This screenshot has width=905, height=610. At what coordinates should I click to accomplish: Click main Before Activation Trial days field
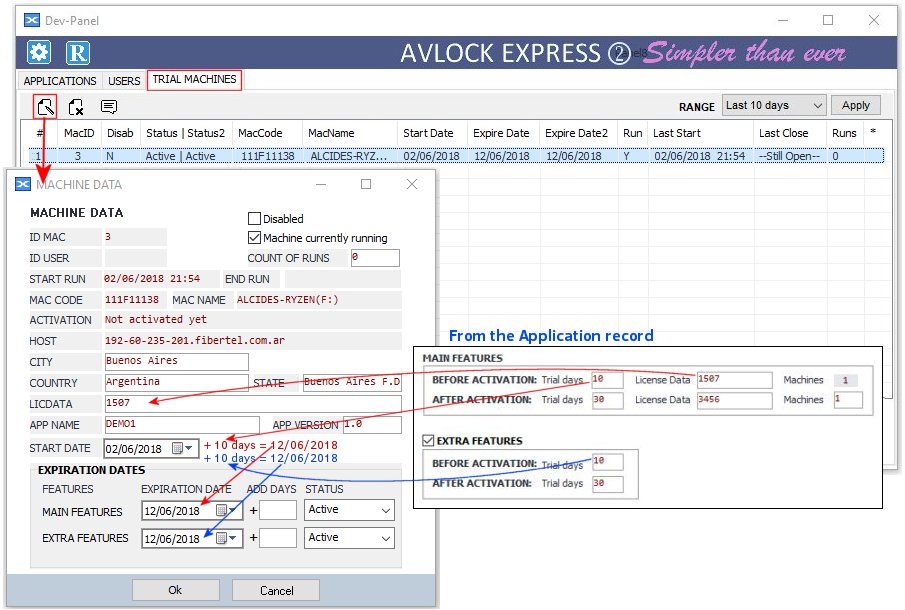tap(608, 380)
